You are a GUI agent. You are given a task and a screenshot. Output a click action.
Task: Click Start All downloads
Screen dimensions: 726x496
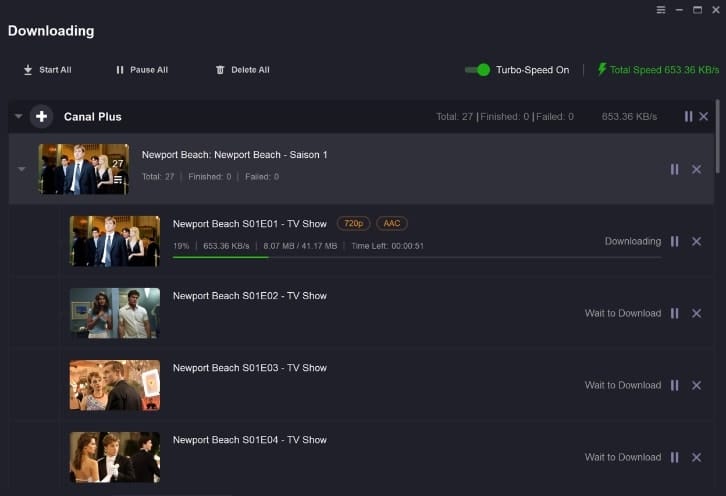[48, 70]
